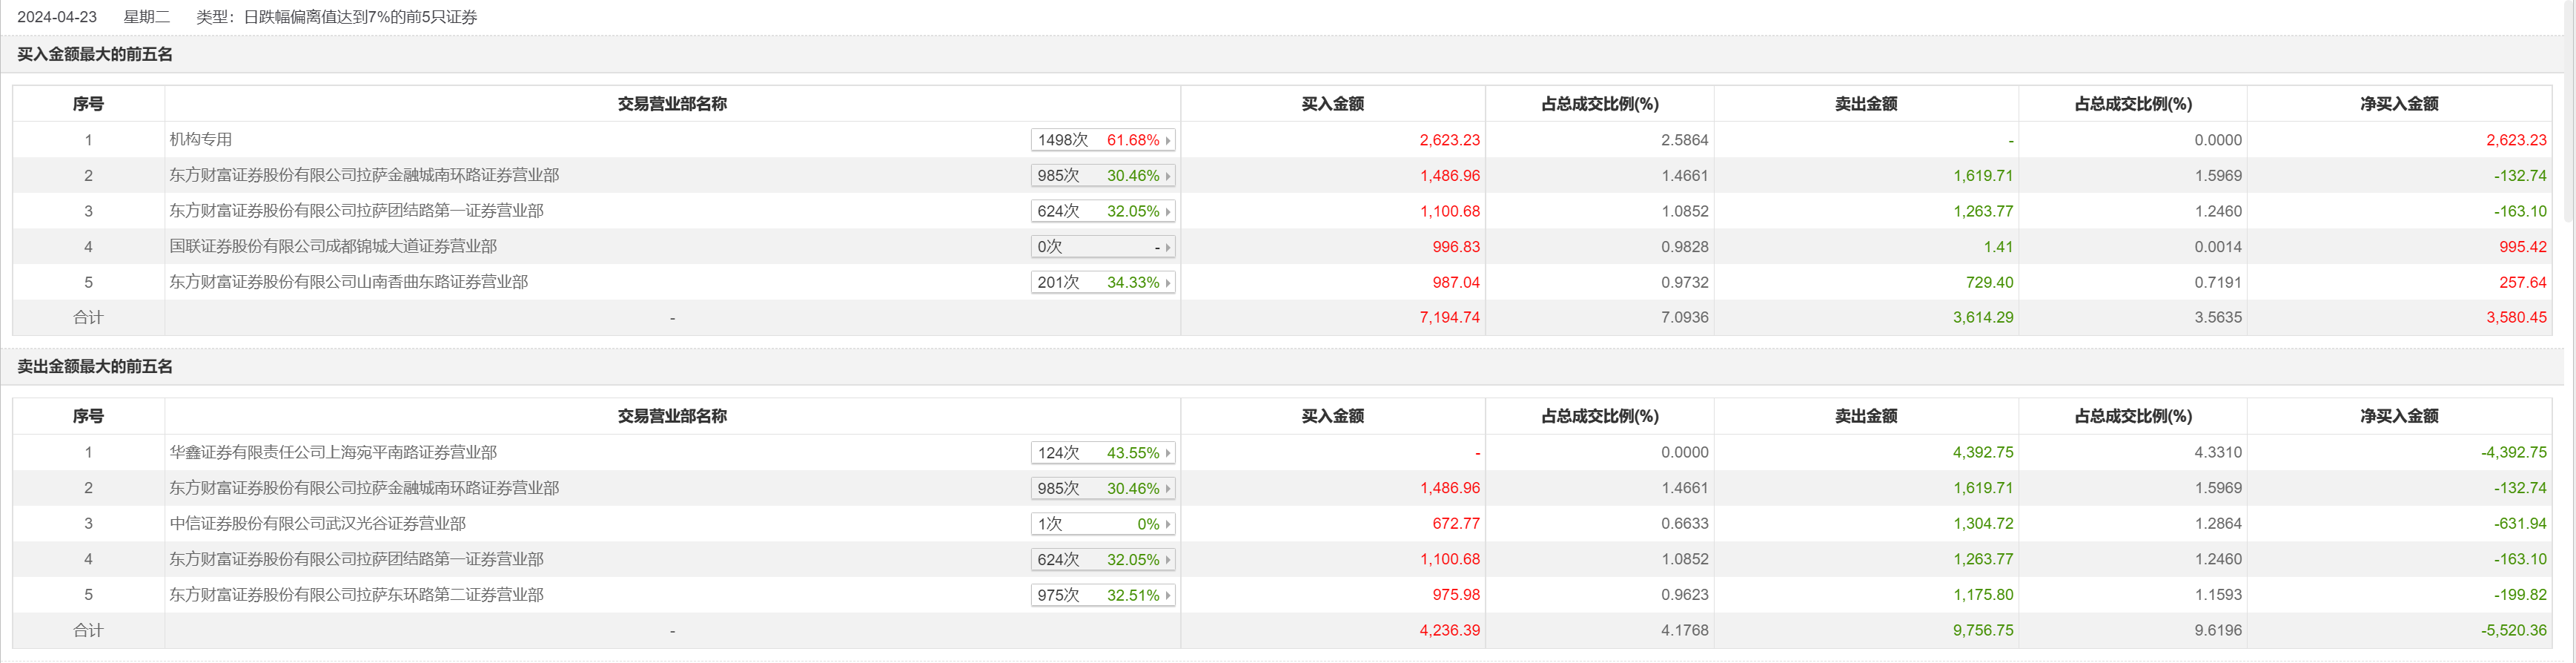Expand the 1498次 61.68% stats for 机构专用
Screen dimensions: 2576x663
tap(1167, 141)
